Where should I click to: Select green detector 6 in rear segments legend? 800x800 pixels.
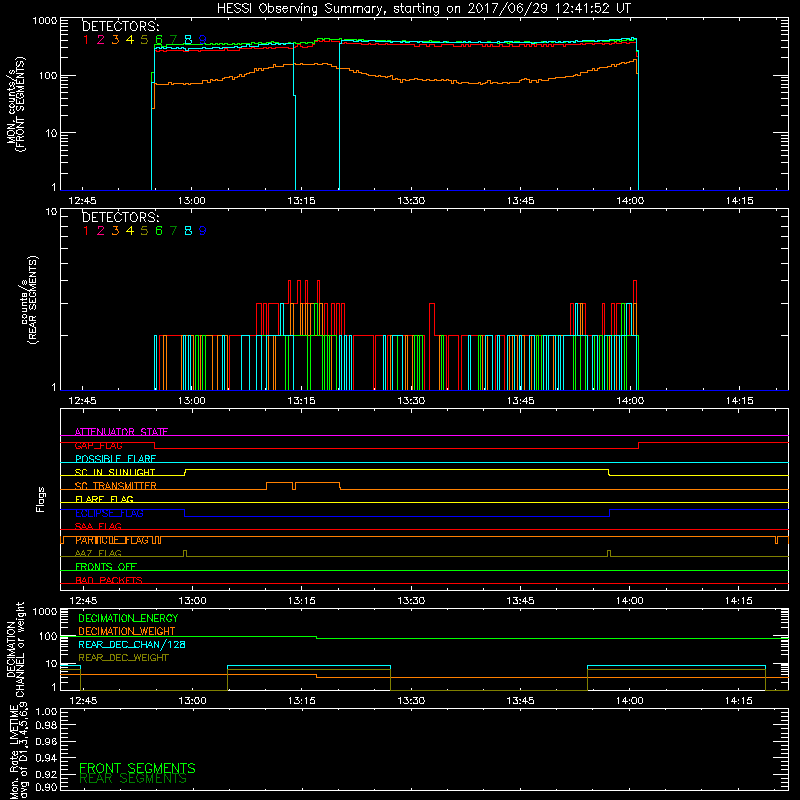tap(159, 231)
